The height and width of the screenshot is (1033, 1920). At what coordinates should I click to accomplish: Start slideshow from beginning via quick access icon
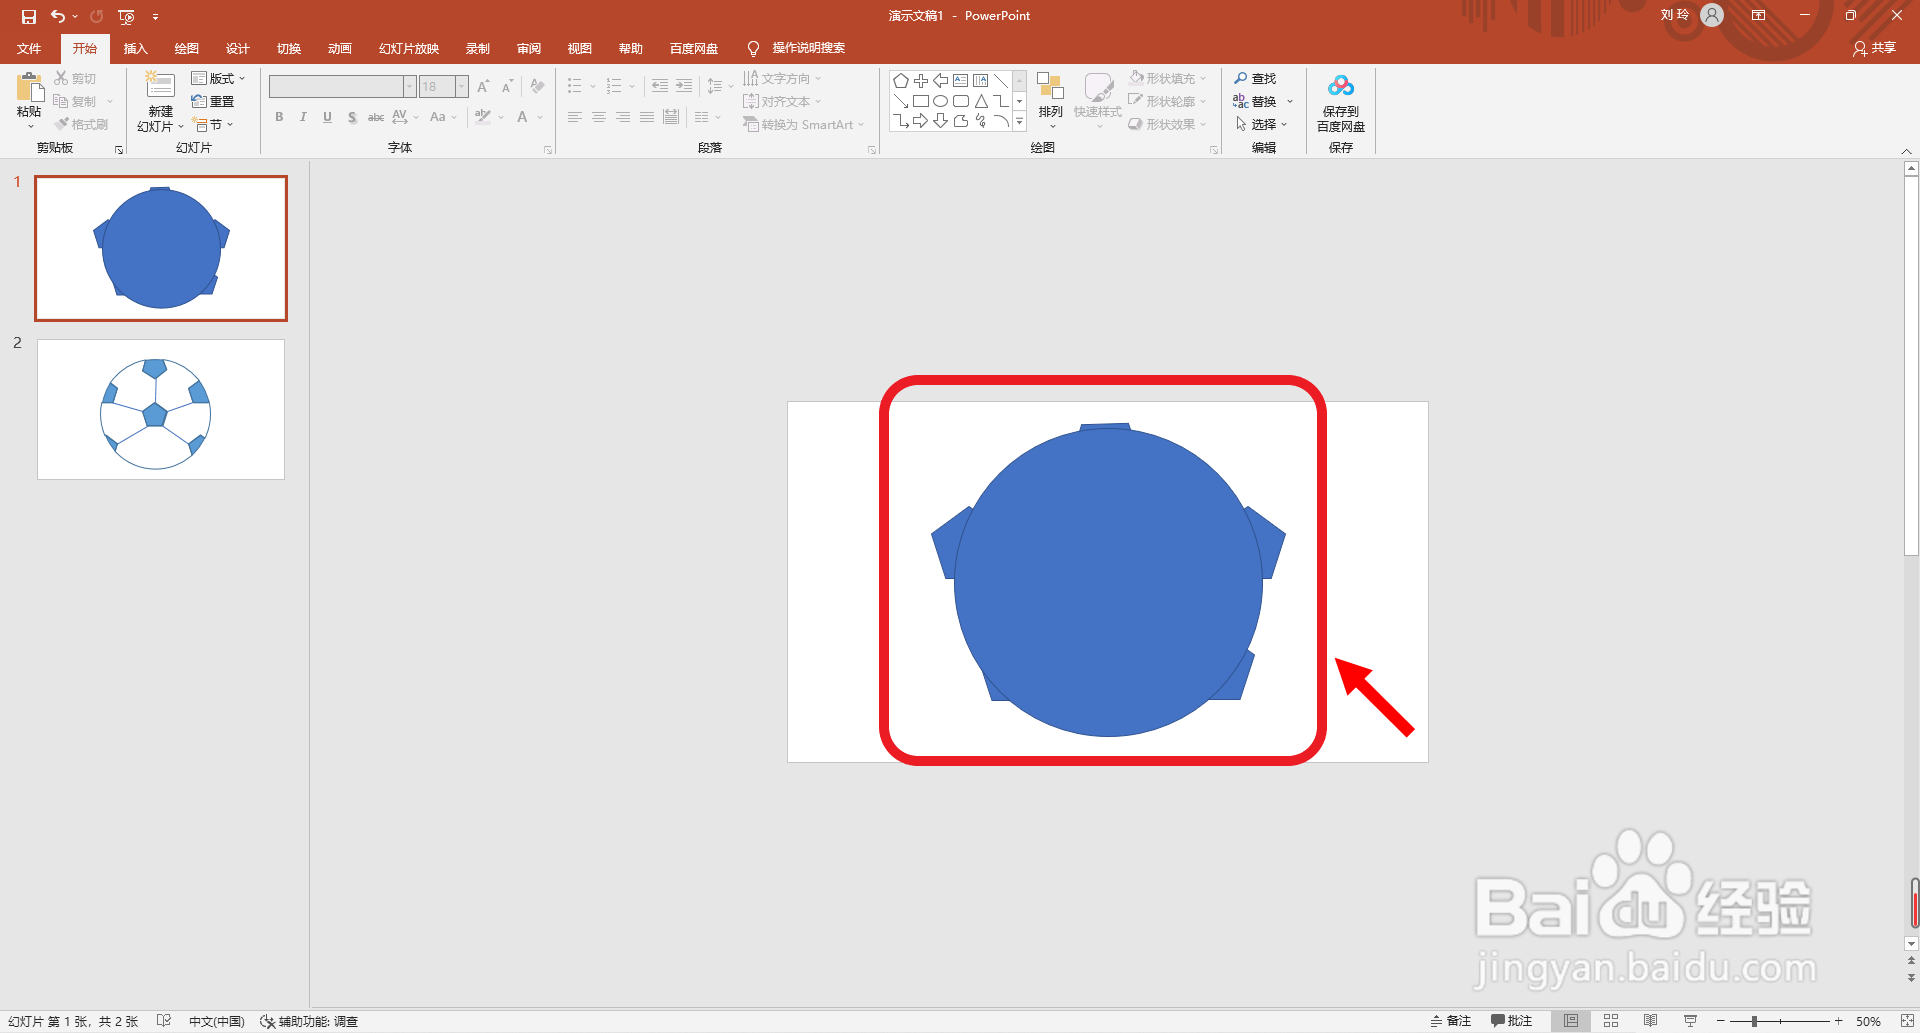coord(126,16)
